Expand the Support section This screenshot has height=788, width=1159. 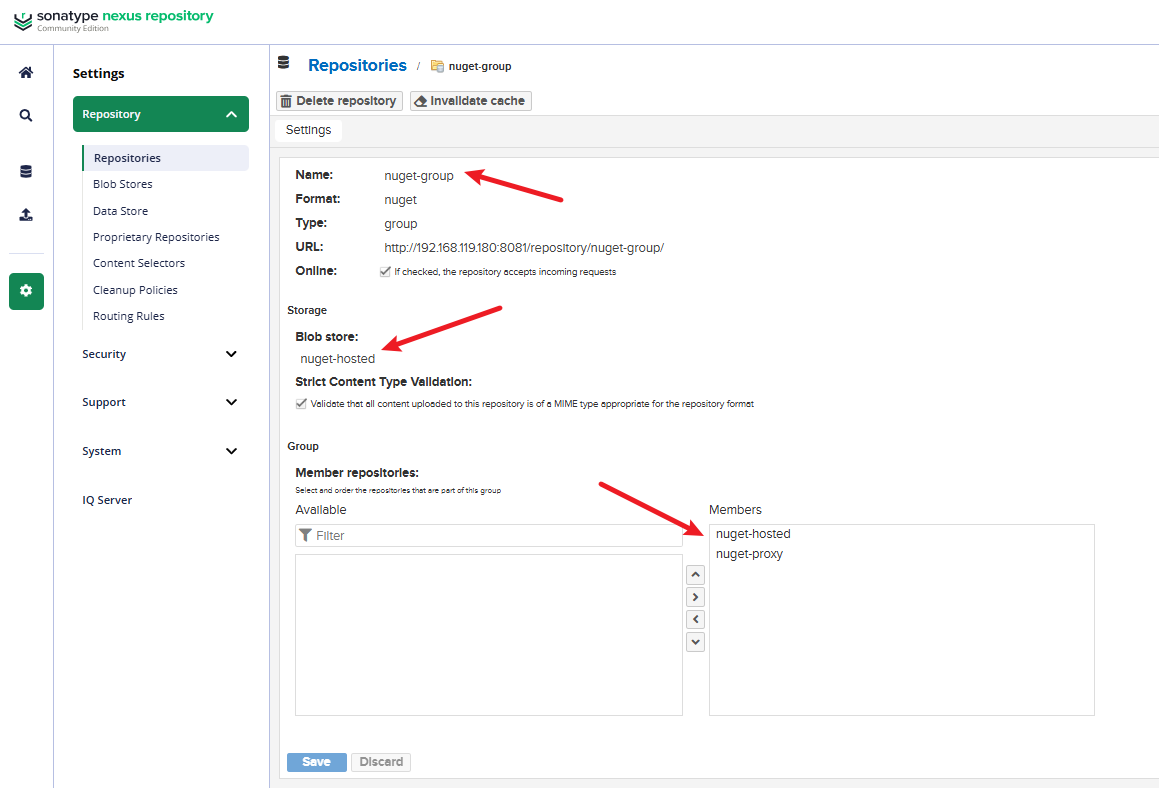(160, 402)
